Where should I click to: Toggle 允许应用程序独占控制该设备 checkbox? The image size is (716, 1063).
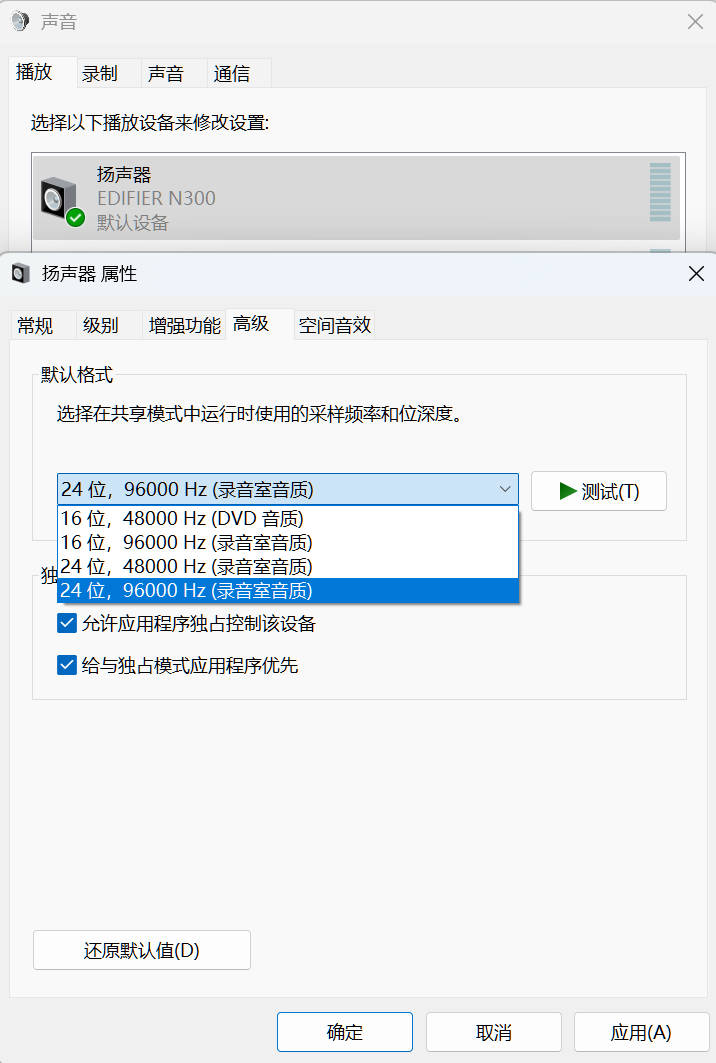[67, 623]
